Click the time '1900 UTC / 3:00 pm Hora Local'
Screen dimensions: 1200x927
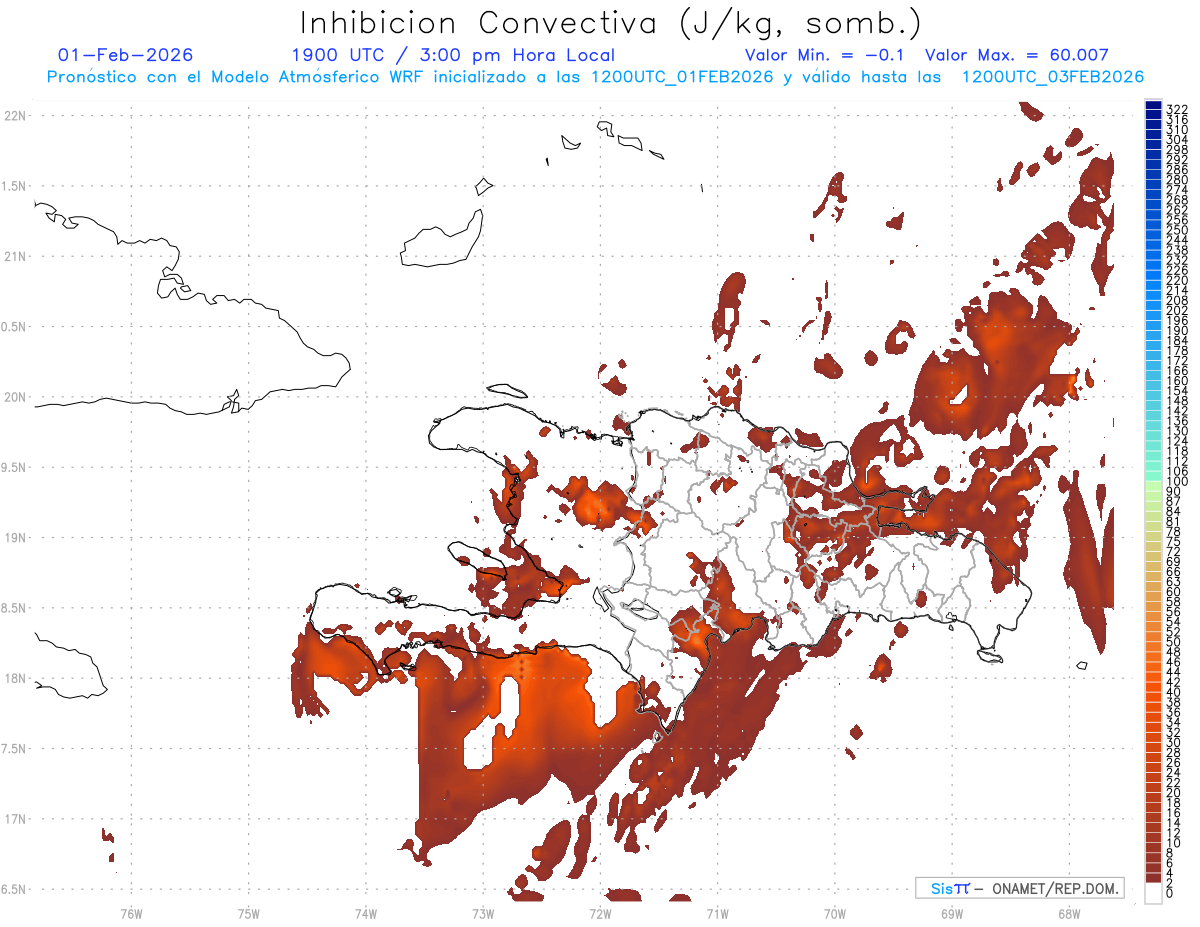click(453, 56)
